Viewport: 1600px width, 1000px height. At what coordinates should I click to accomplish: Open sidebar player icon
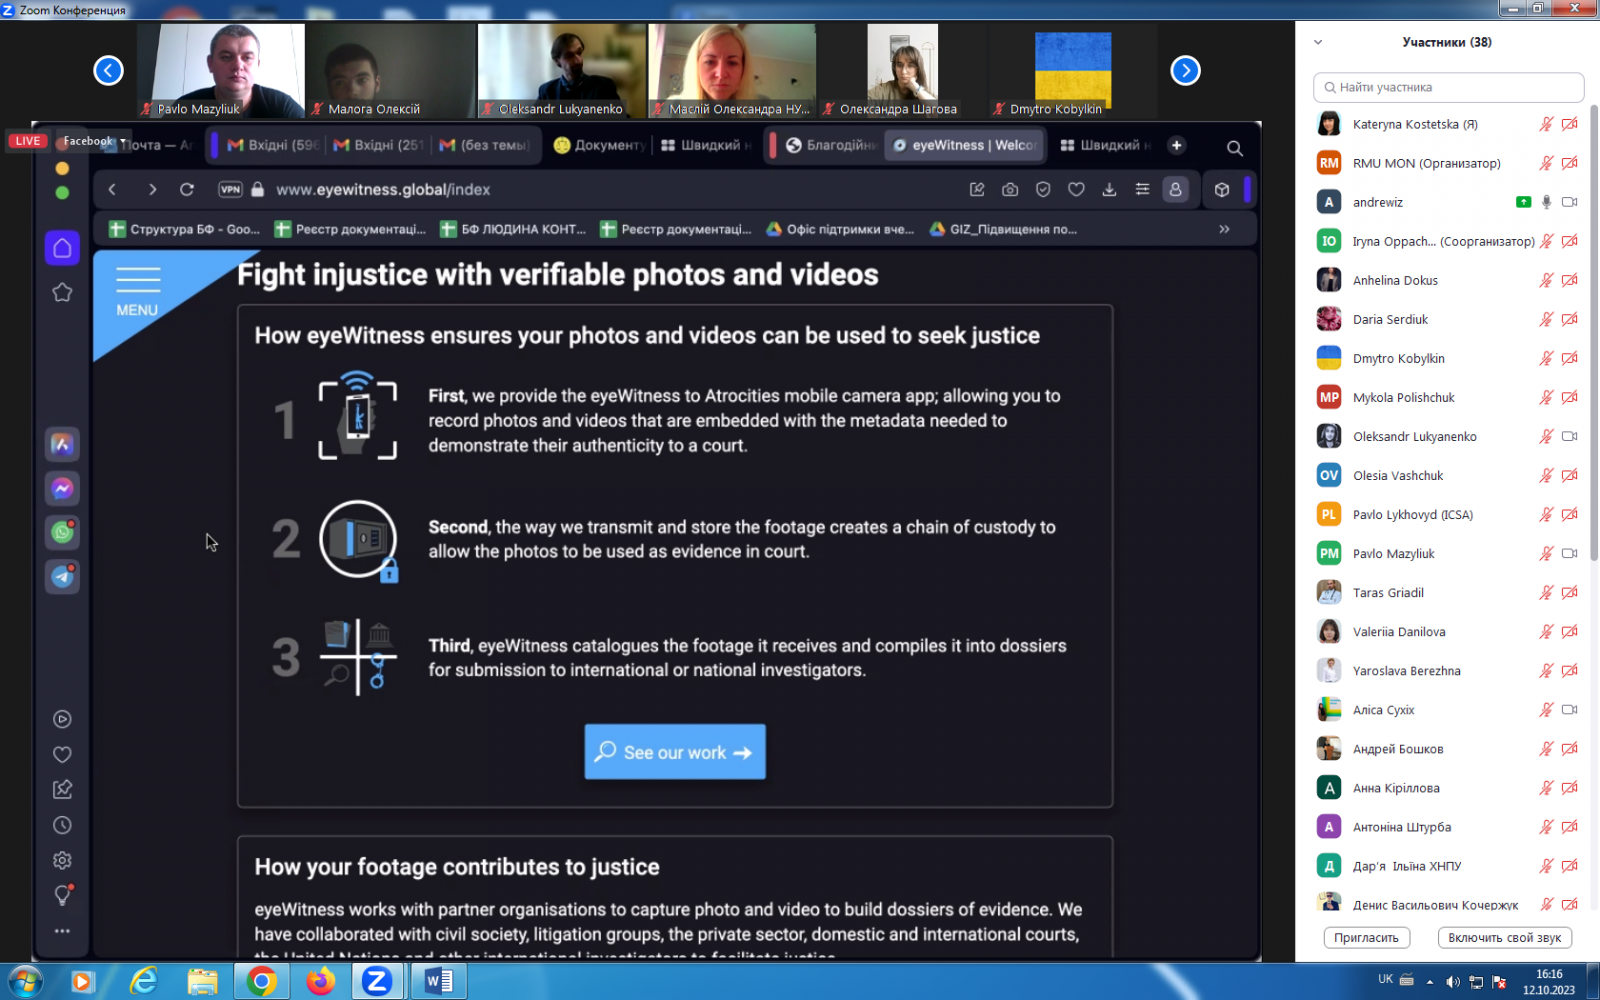(62, 719)
